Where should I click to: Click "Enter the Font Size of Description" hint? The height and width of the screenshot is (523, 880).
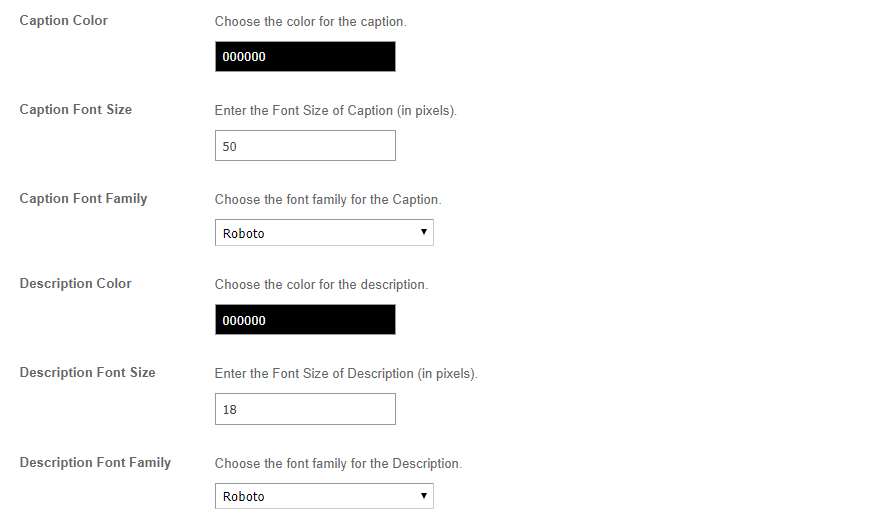[346, 373]
